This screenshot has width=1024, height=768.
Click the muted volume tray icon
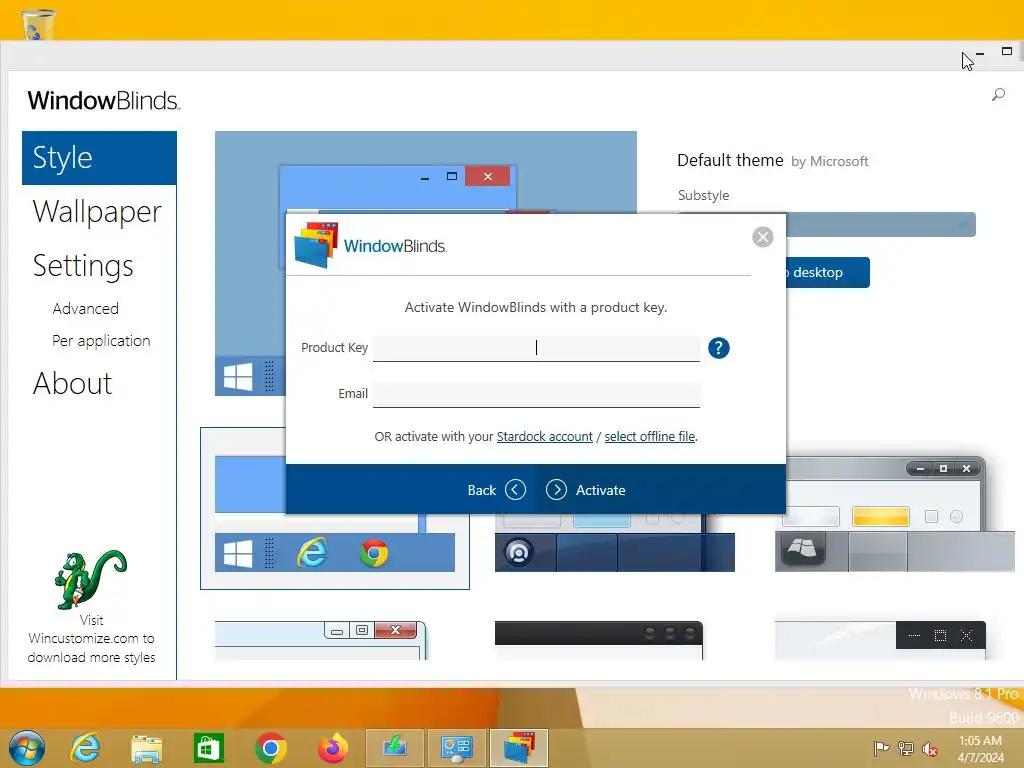coord(930,748)
